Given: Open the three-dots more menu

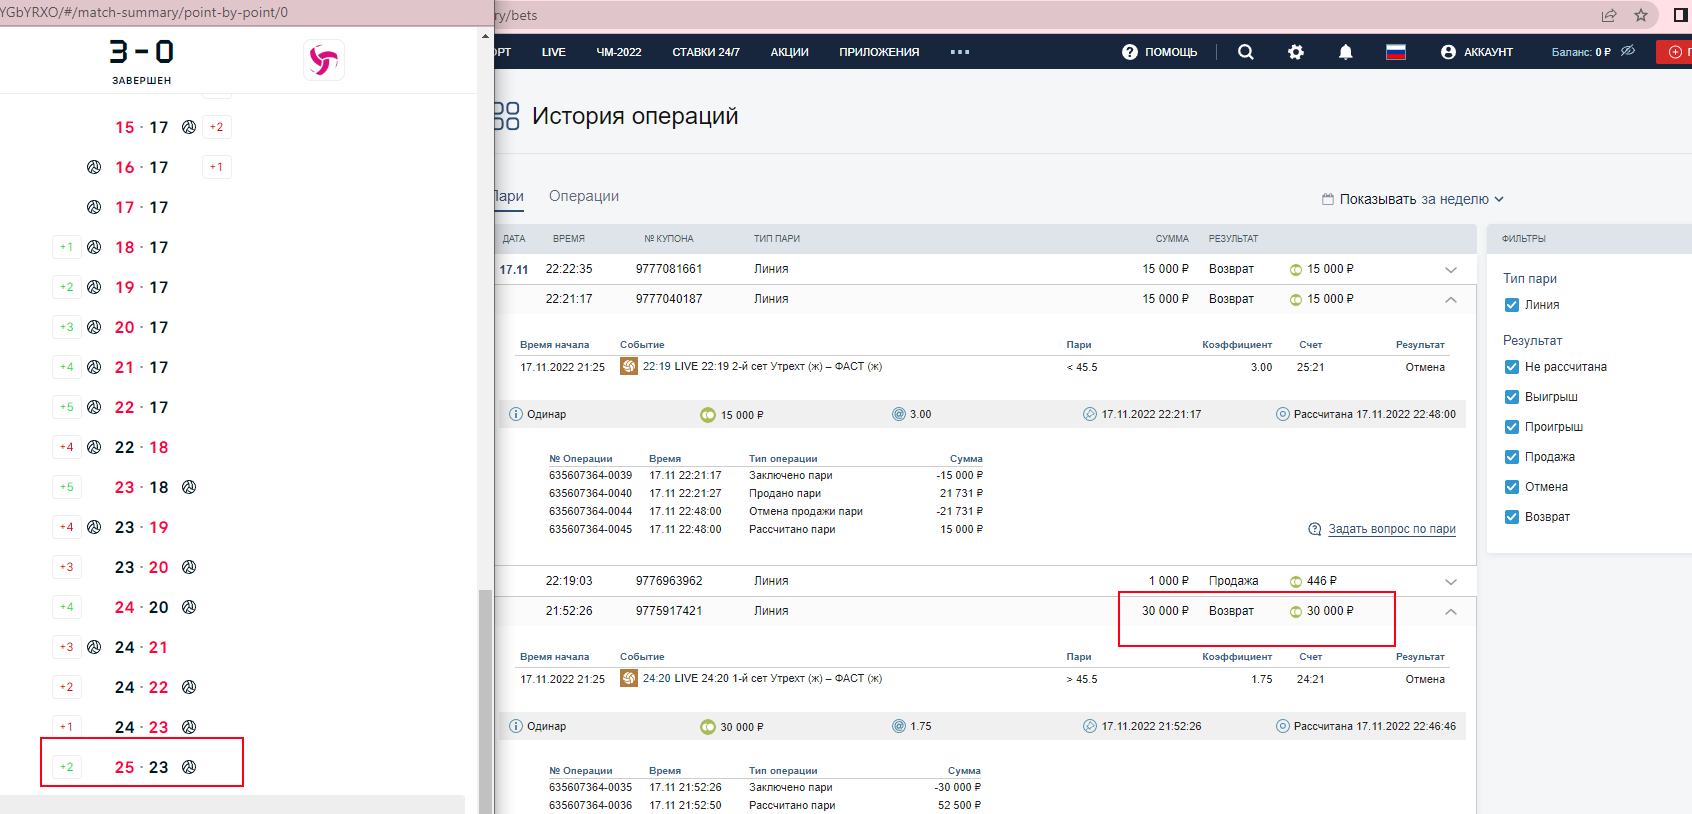Looking at the screenshot, I should [960, 52].
